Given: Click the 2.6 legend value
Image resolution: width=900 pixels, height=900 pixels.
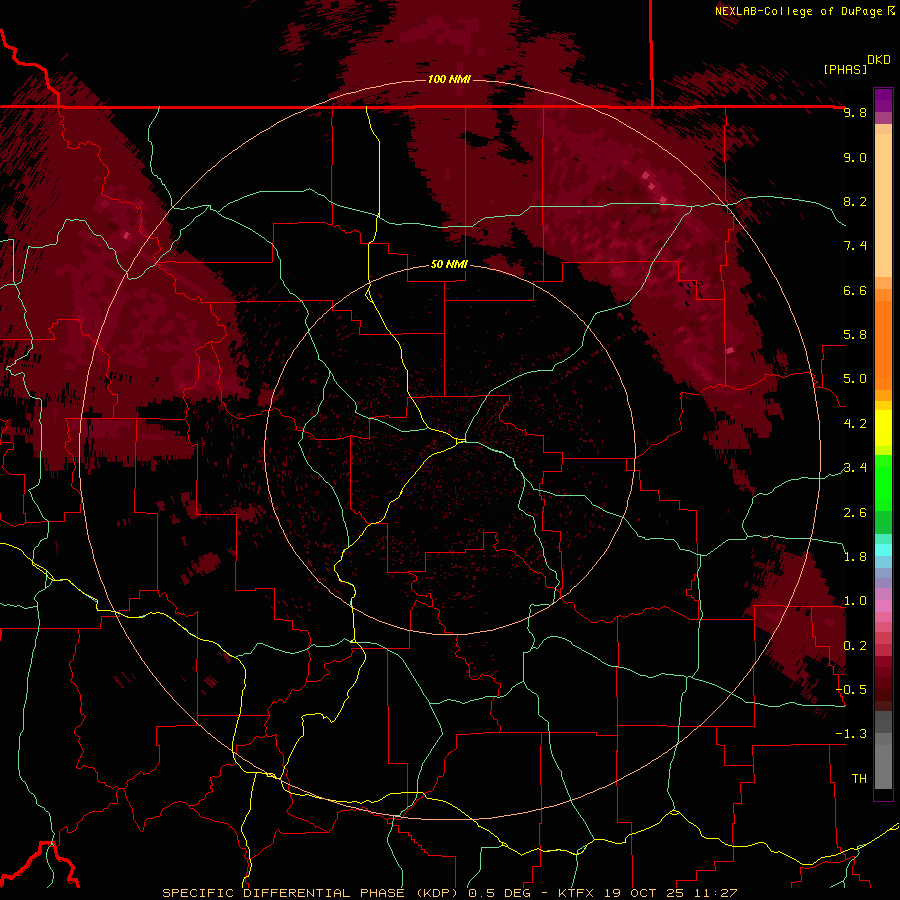Looking at the screenshot, I should (x=855, y=513).
